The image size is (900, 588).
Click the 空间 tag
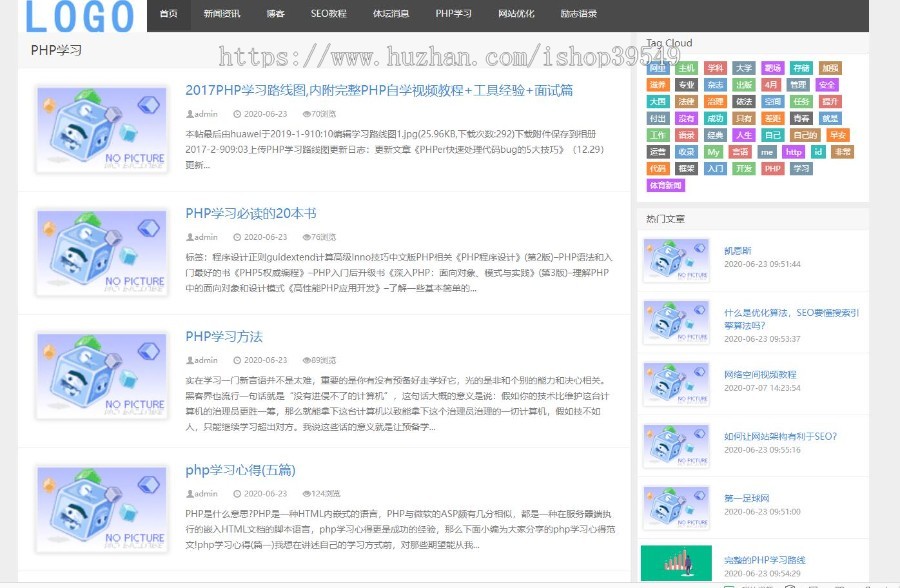tap(773, 101)
